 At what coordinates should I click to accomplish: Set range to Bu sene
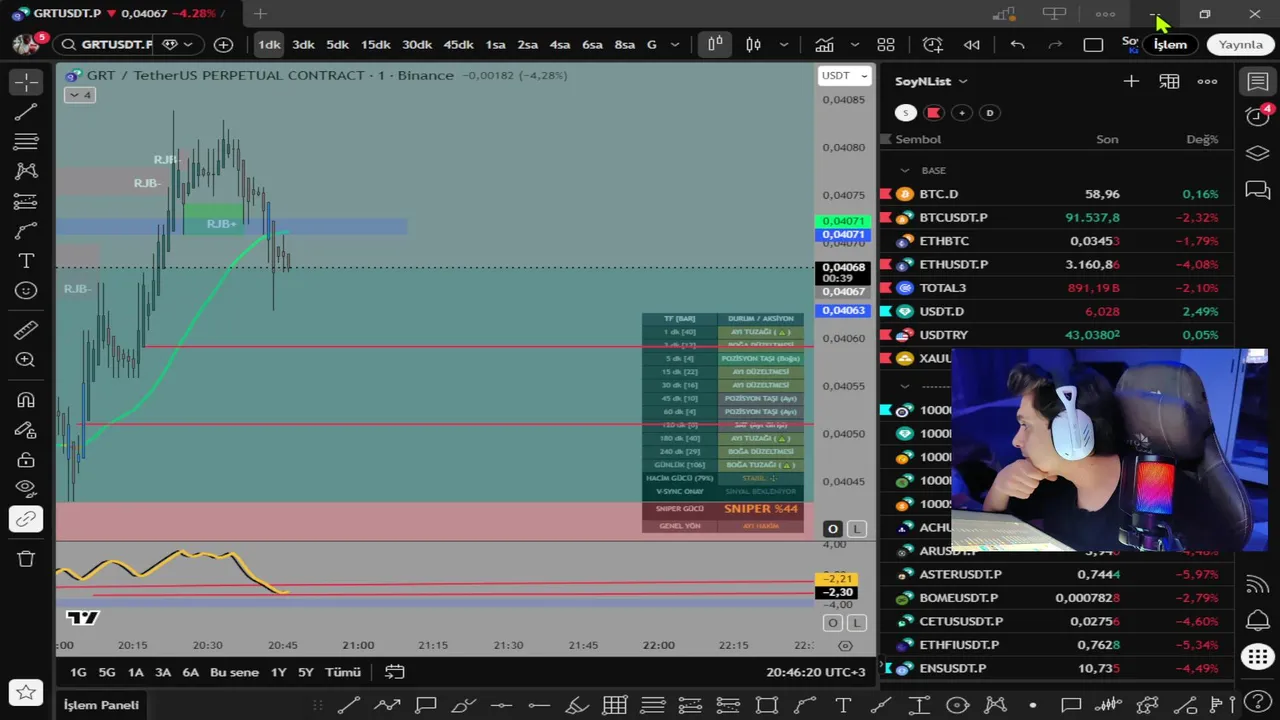pyautogui.click(x=234, y=672)
